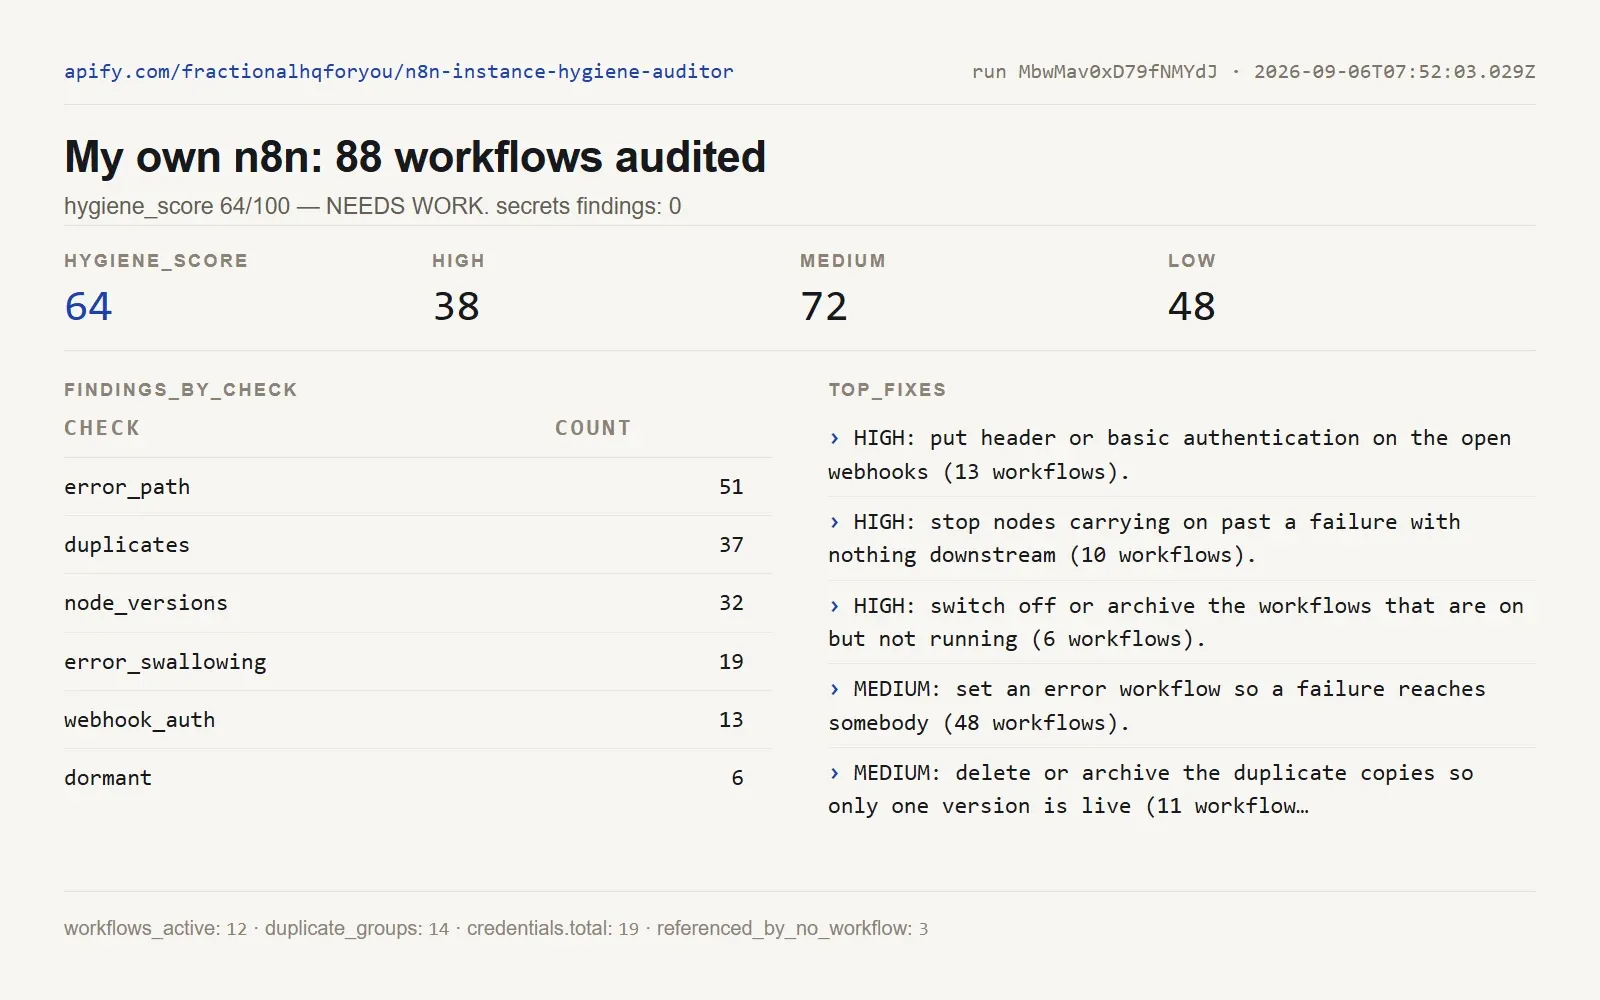Click the MEDIUM label
The height and width of the screenshot is (1000, 1600).
[843, 261]
